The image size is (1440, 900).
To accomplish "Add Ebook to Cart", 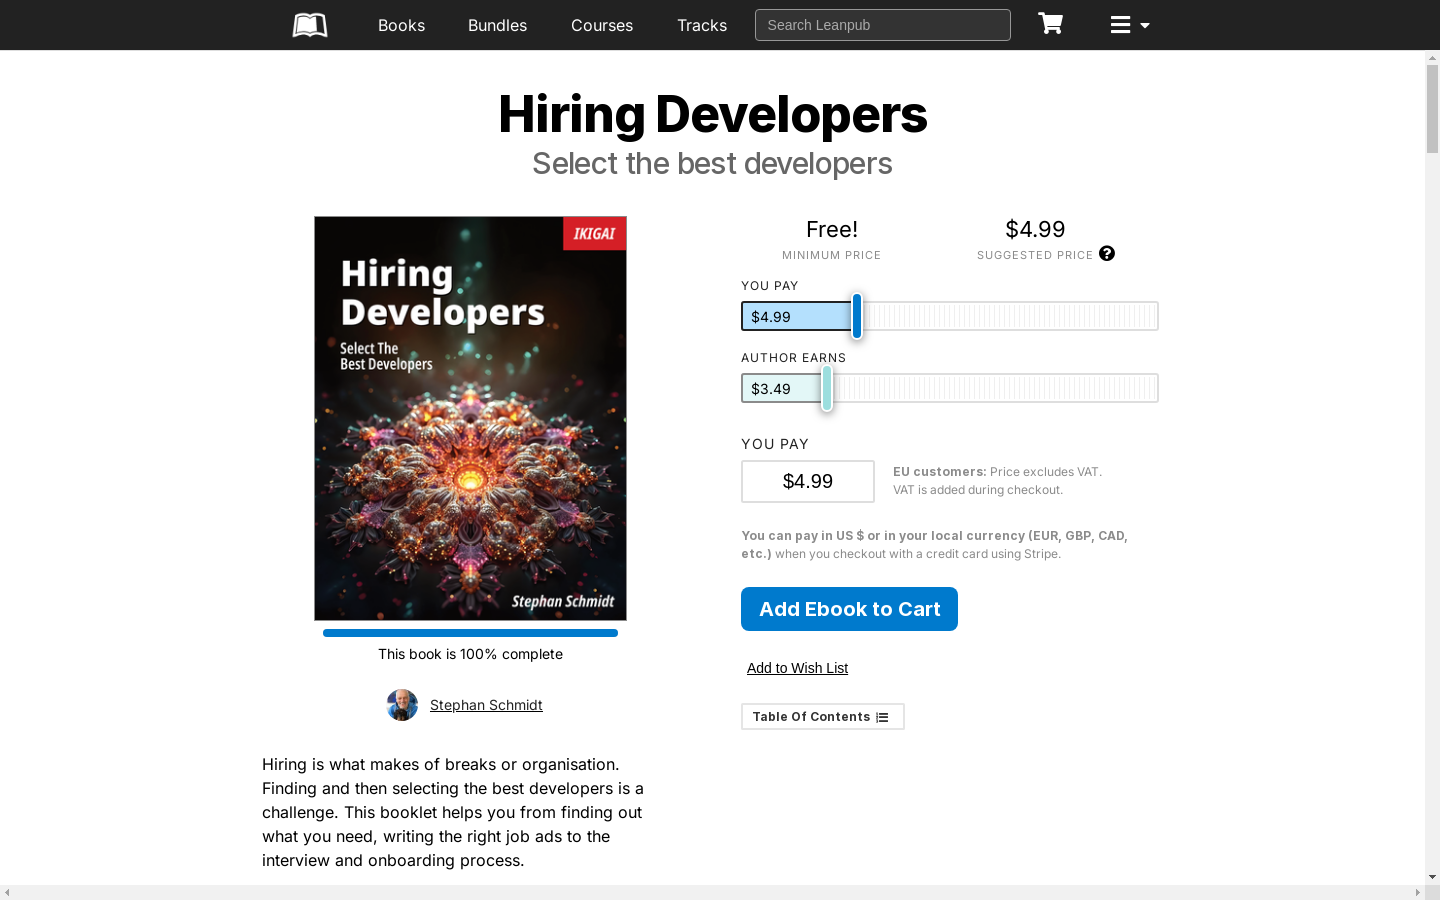I will tap(849, 609).
